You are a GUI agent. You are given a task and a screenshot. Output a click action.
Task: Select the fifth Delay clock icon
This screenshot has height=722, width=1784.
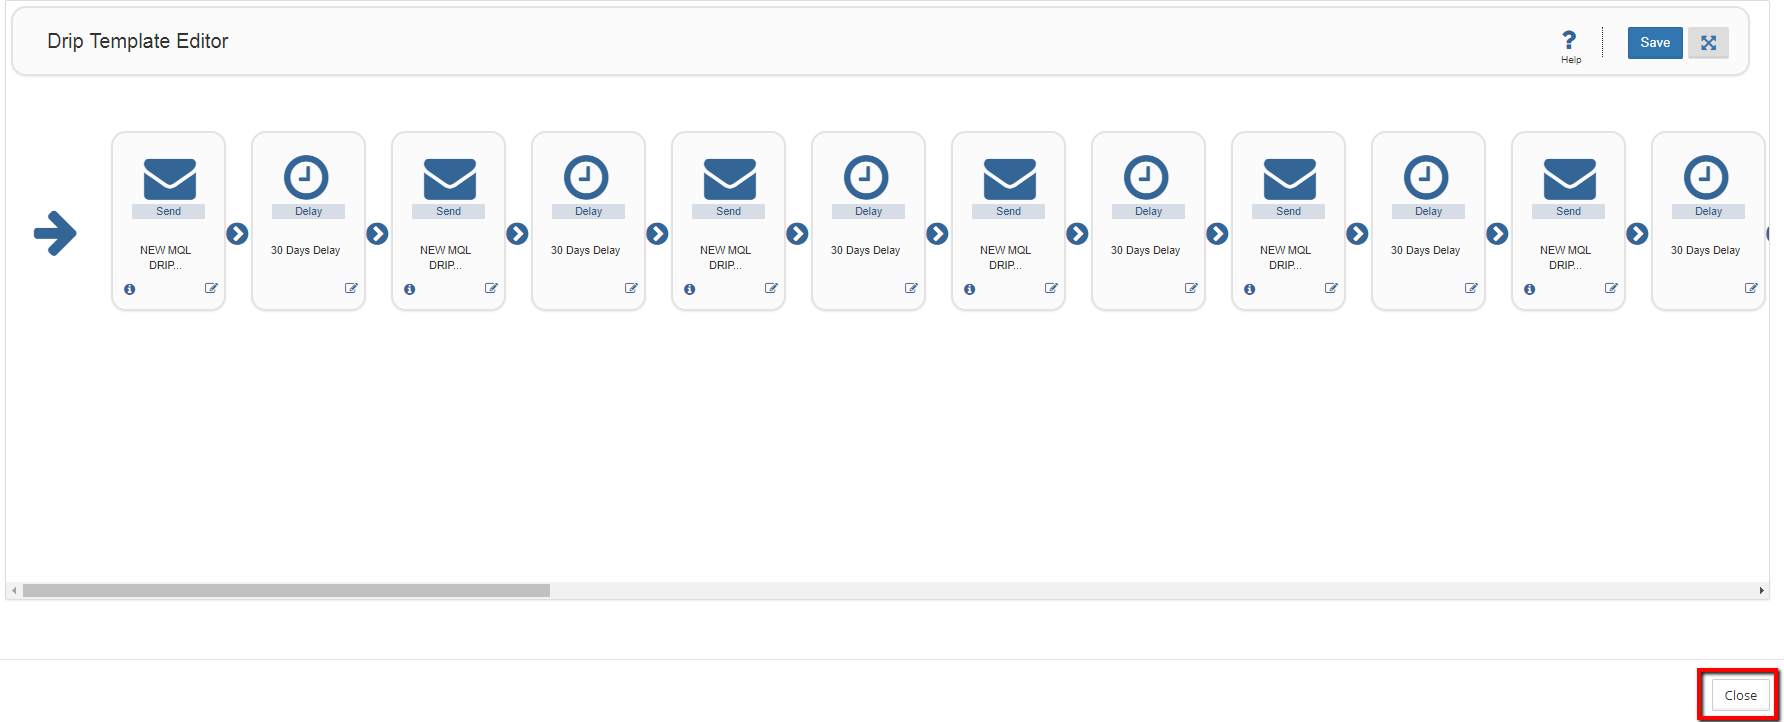(x=1426, y=178)
